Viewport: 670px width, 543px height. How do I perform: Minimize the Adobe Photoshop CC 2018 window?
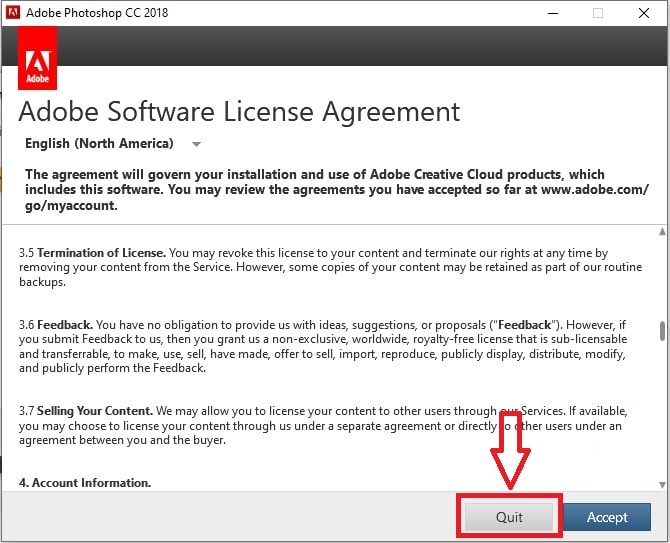coord(553,13)
